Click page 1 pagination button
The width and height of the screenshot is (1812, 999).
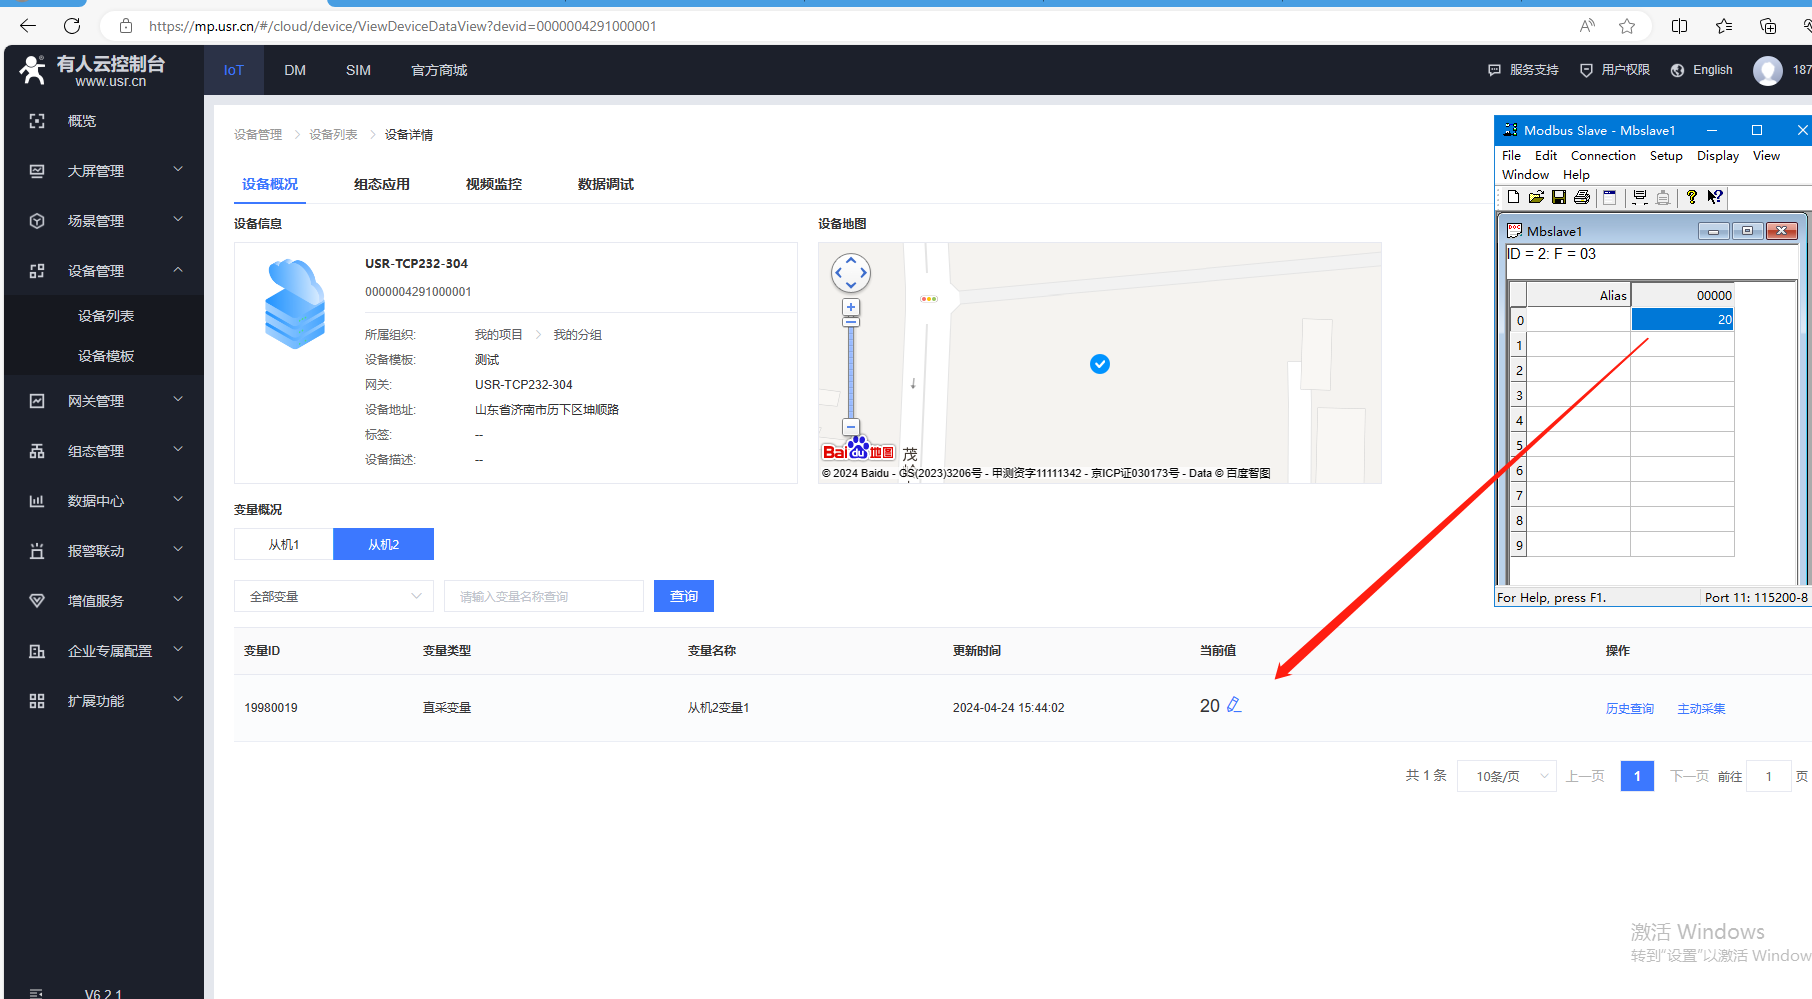pyautogui.click(x=1637, y=776)
